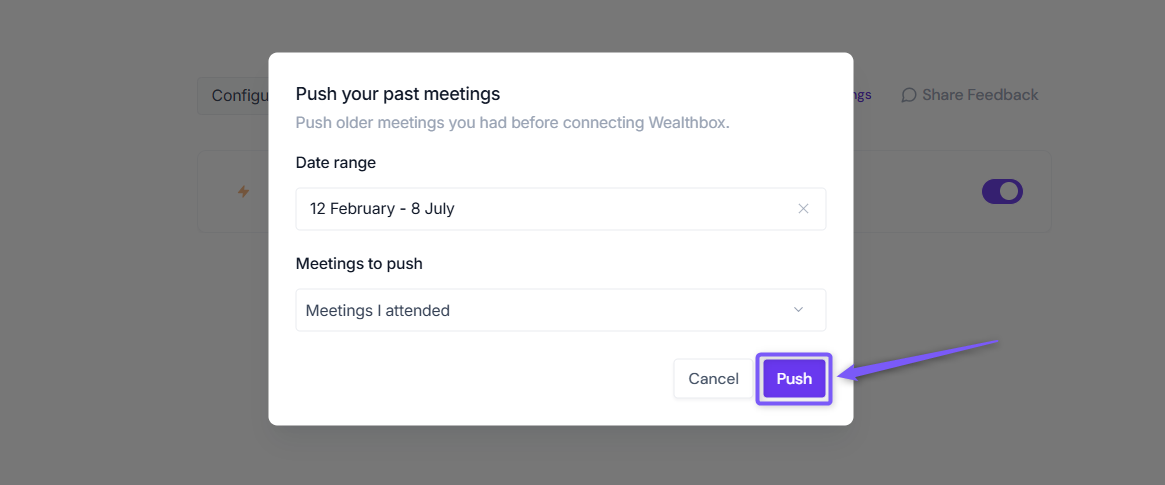Confirm with the purple Push button

point(794,379)
